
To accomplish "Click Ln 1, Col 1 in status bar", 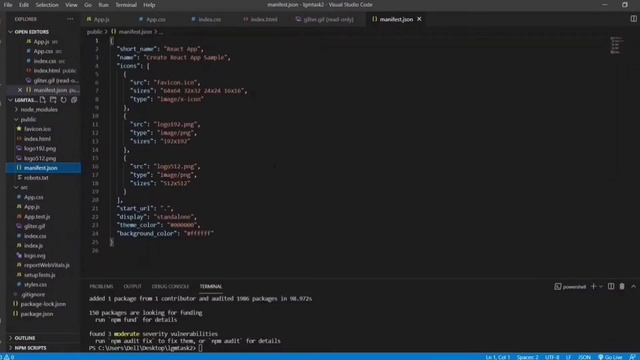I will click(x=498, y=357).
